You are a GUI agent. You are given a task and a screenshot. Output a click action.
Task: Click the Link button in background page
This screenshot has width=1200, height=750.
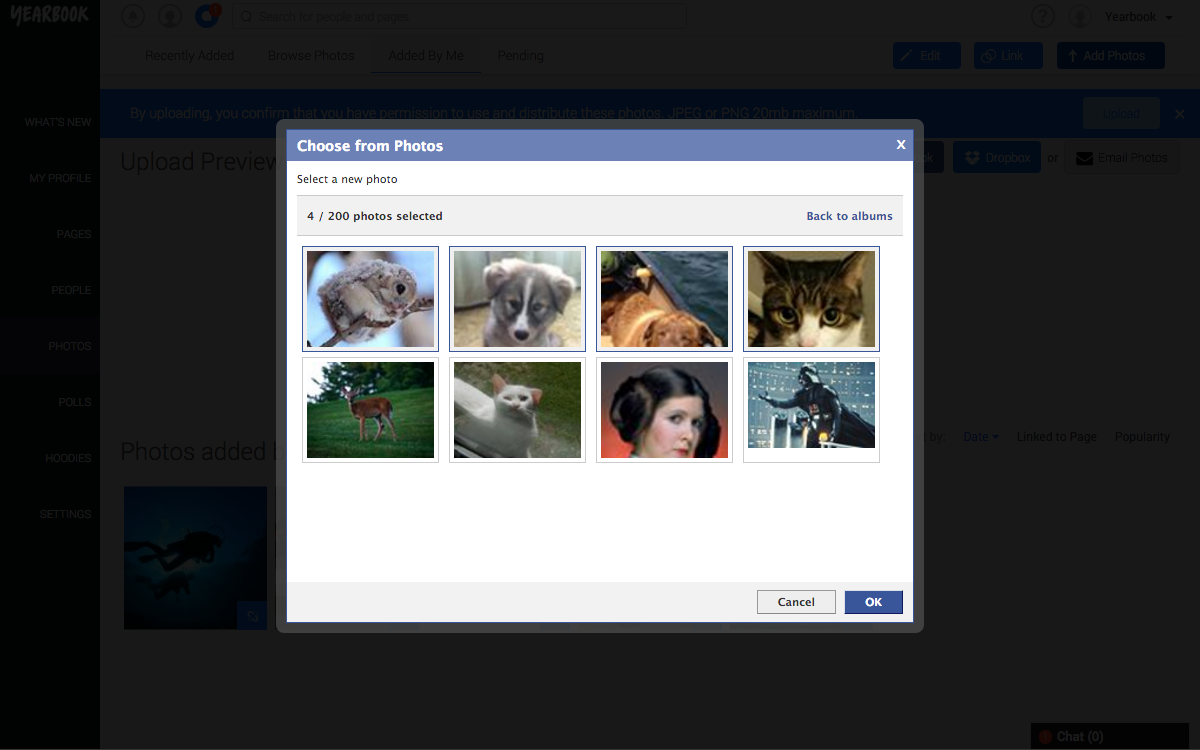(1008, 56)
